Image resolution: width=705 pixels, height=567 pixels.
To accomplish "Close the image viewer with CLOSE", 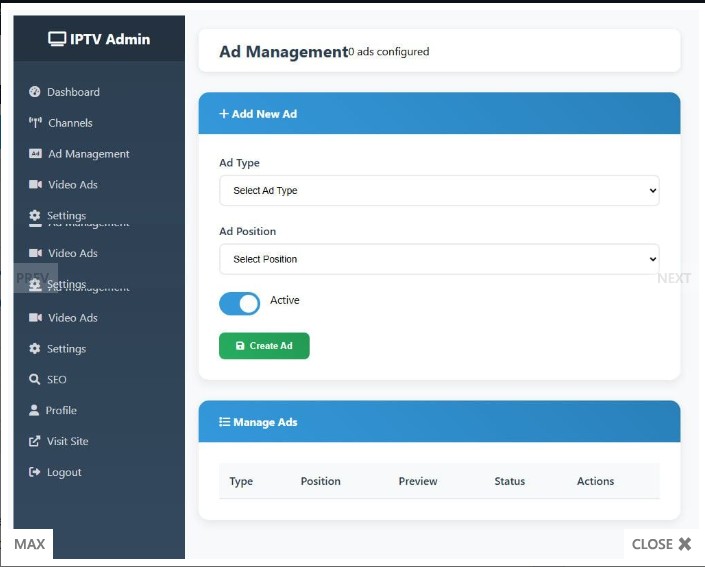I will pos(661,544).
